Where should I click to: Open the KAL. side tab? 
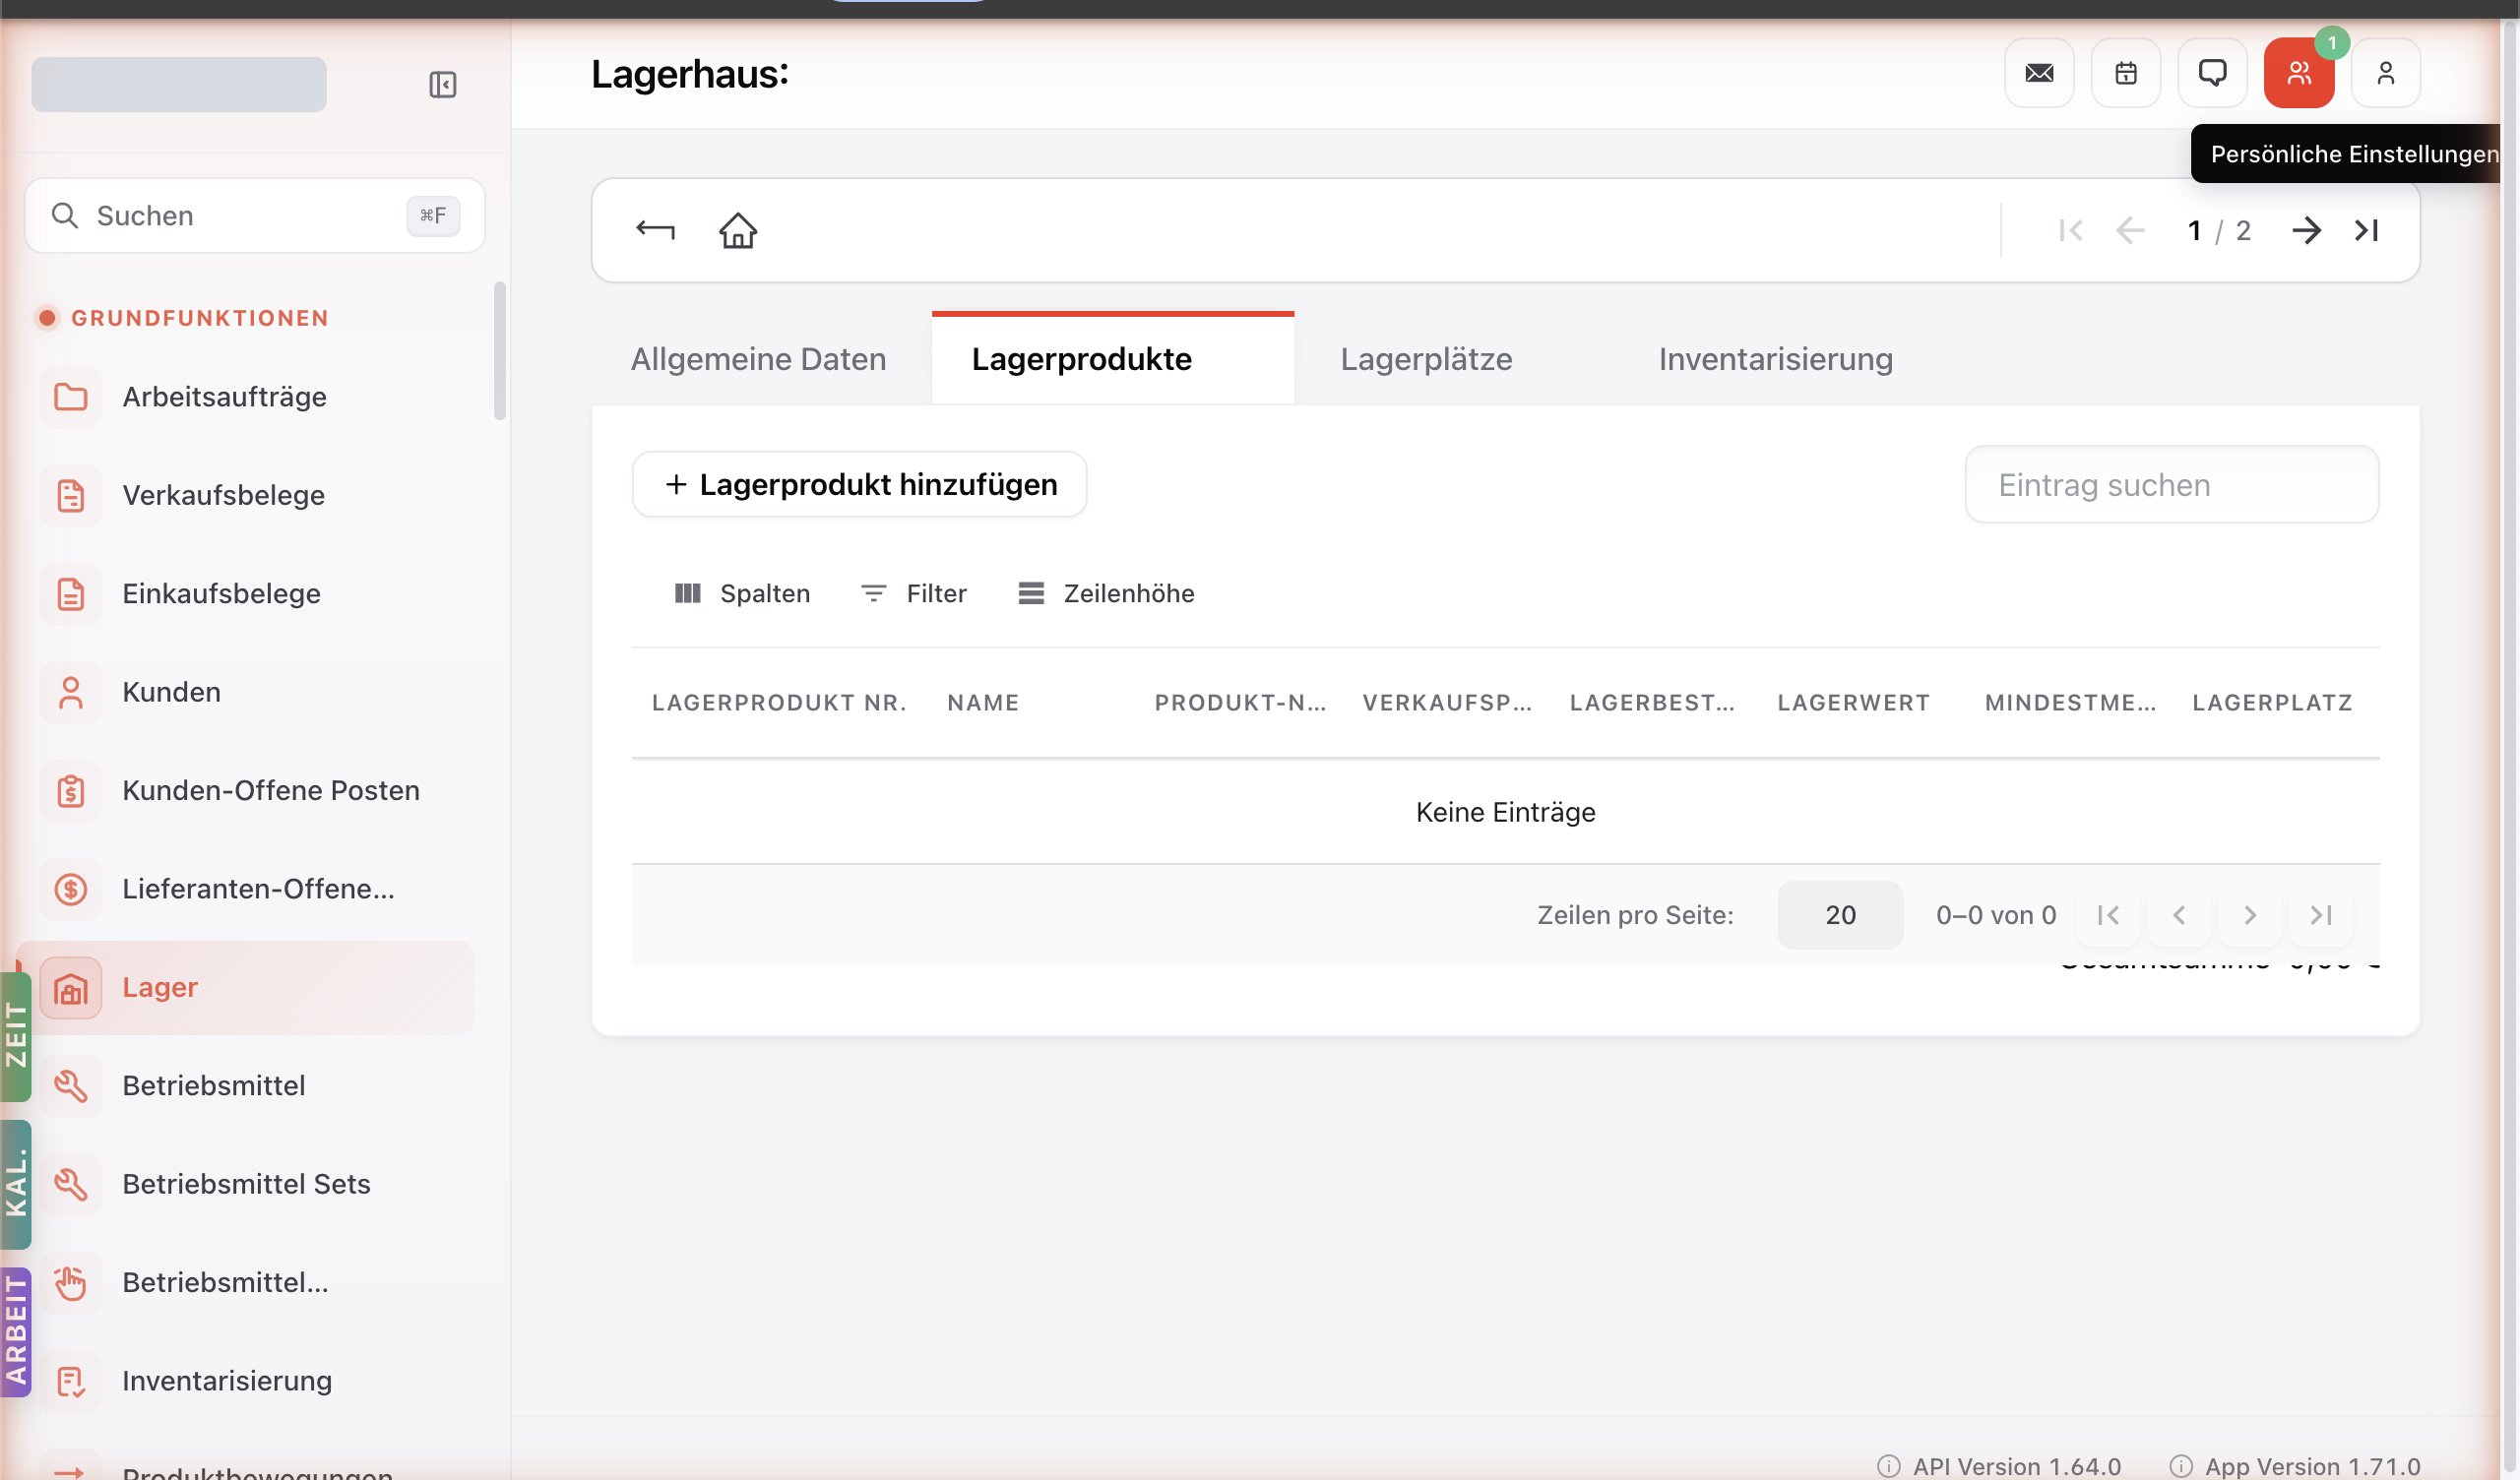coord(15,1185)
